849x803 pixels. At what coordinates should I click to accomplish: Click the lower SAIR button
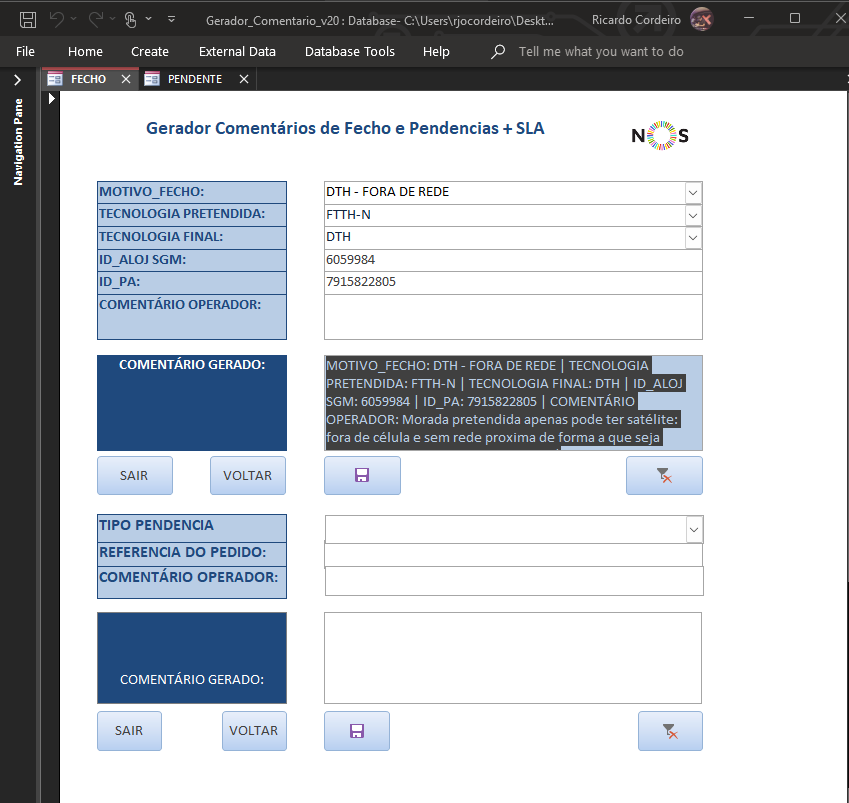tap(129, 731)
